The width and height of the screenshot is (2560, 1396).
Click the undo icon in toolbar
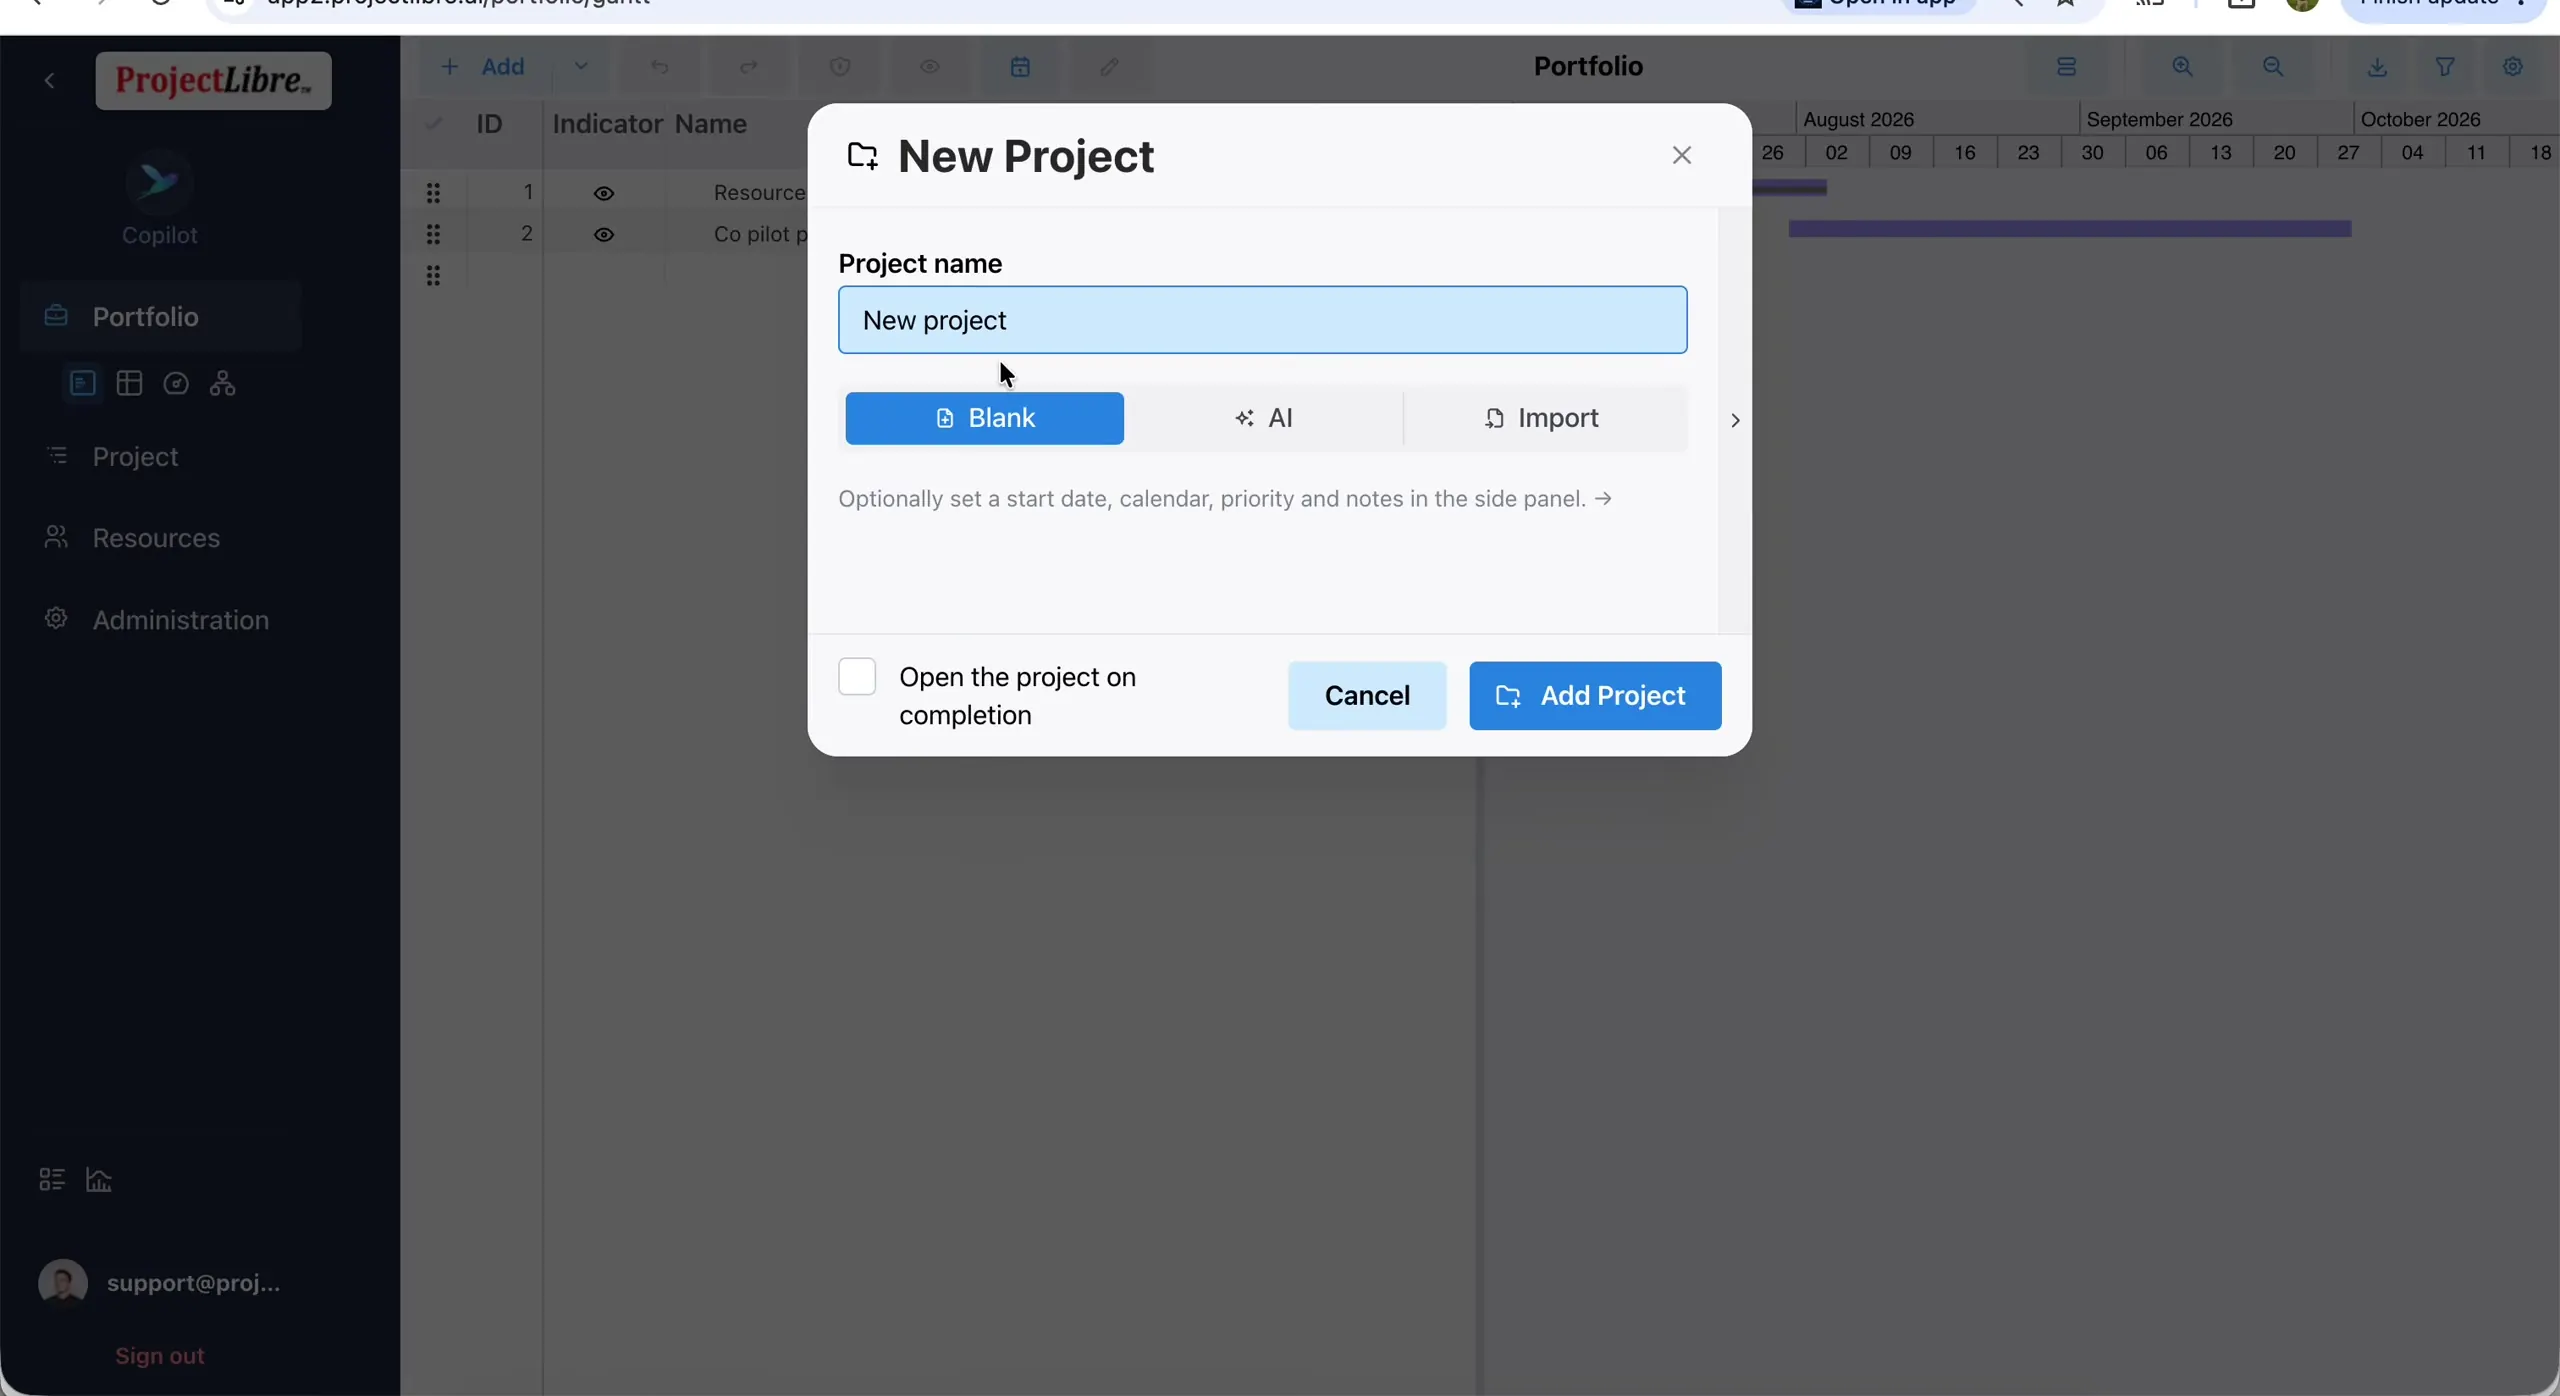[x=660, y=67]
